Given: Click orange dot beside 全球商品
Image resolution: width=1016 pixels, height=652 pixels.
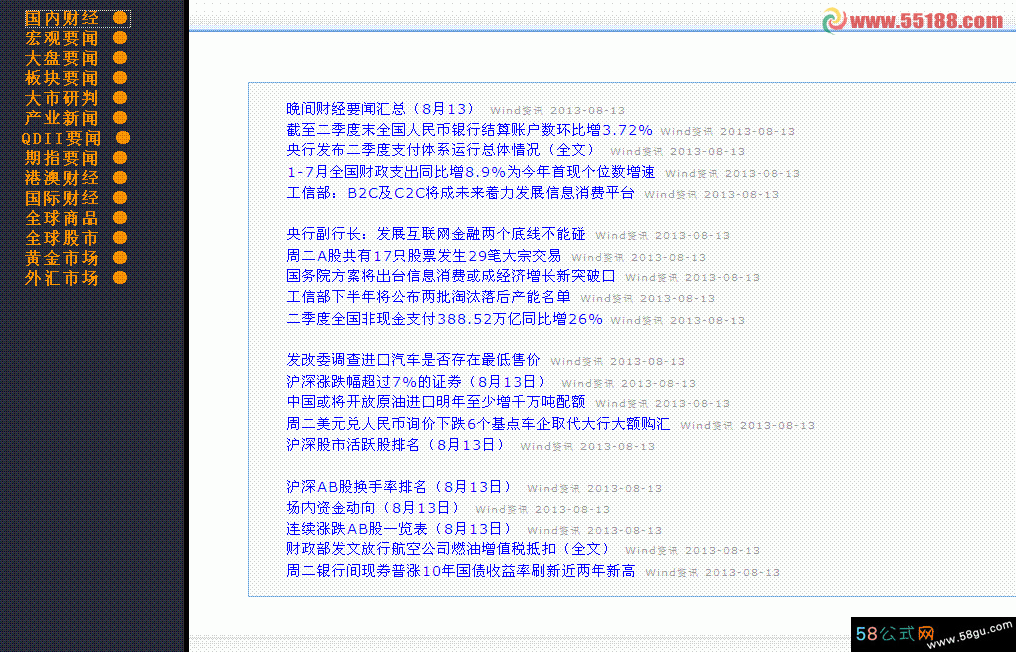Looking at the screenshot, I should tap(120, 218).
